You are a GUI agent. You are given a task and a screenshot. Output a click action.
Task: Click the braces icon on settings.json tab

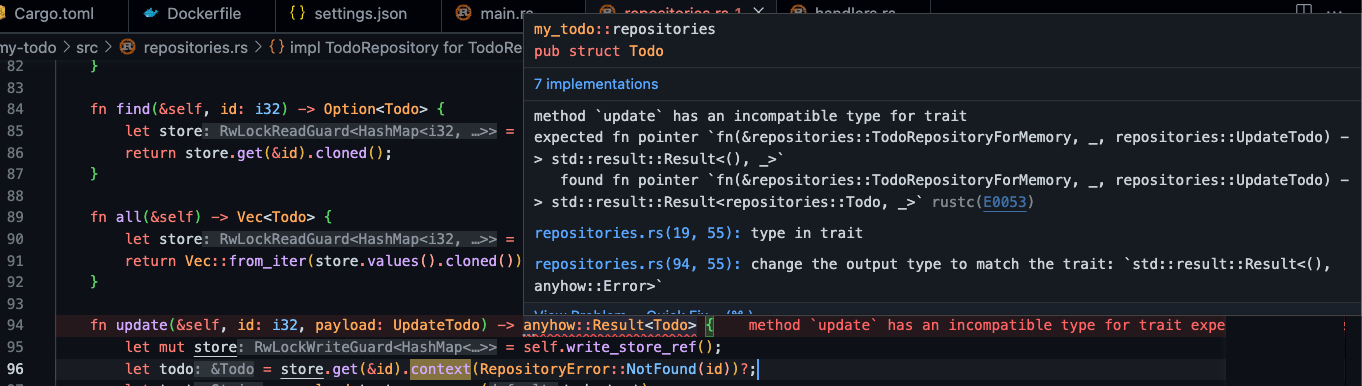(x=297, y=14)
